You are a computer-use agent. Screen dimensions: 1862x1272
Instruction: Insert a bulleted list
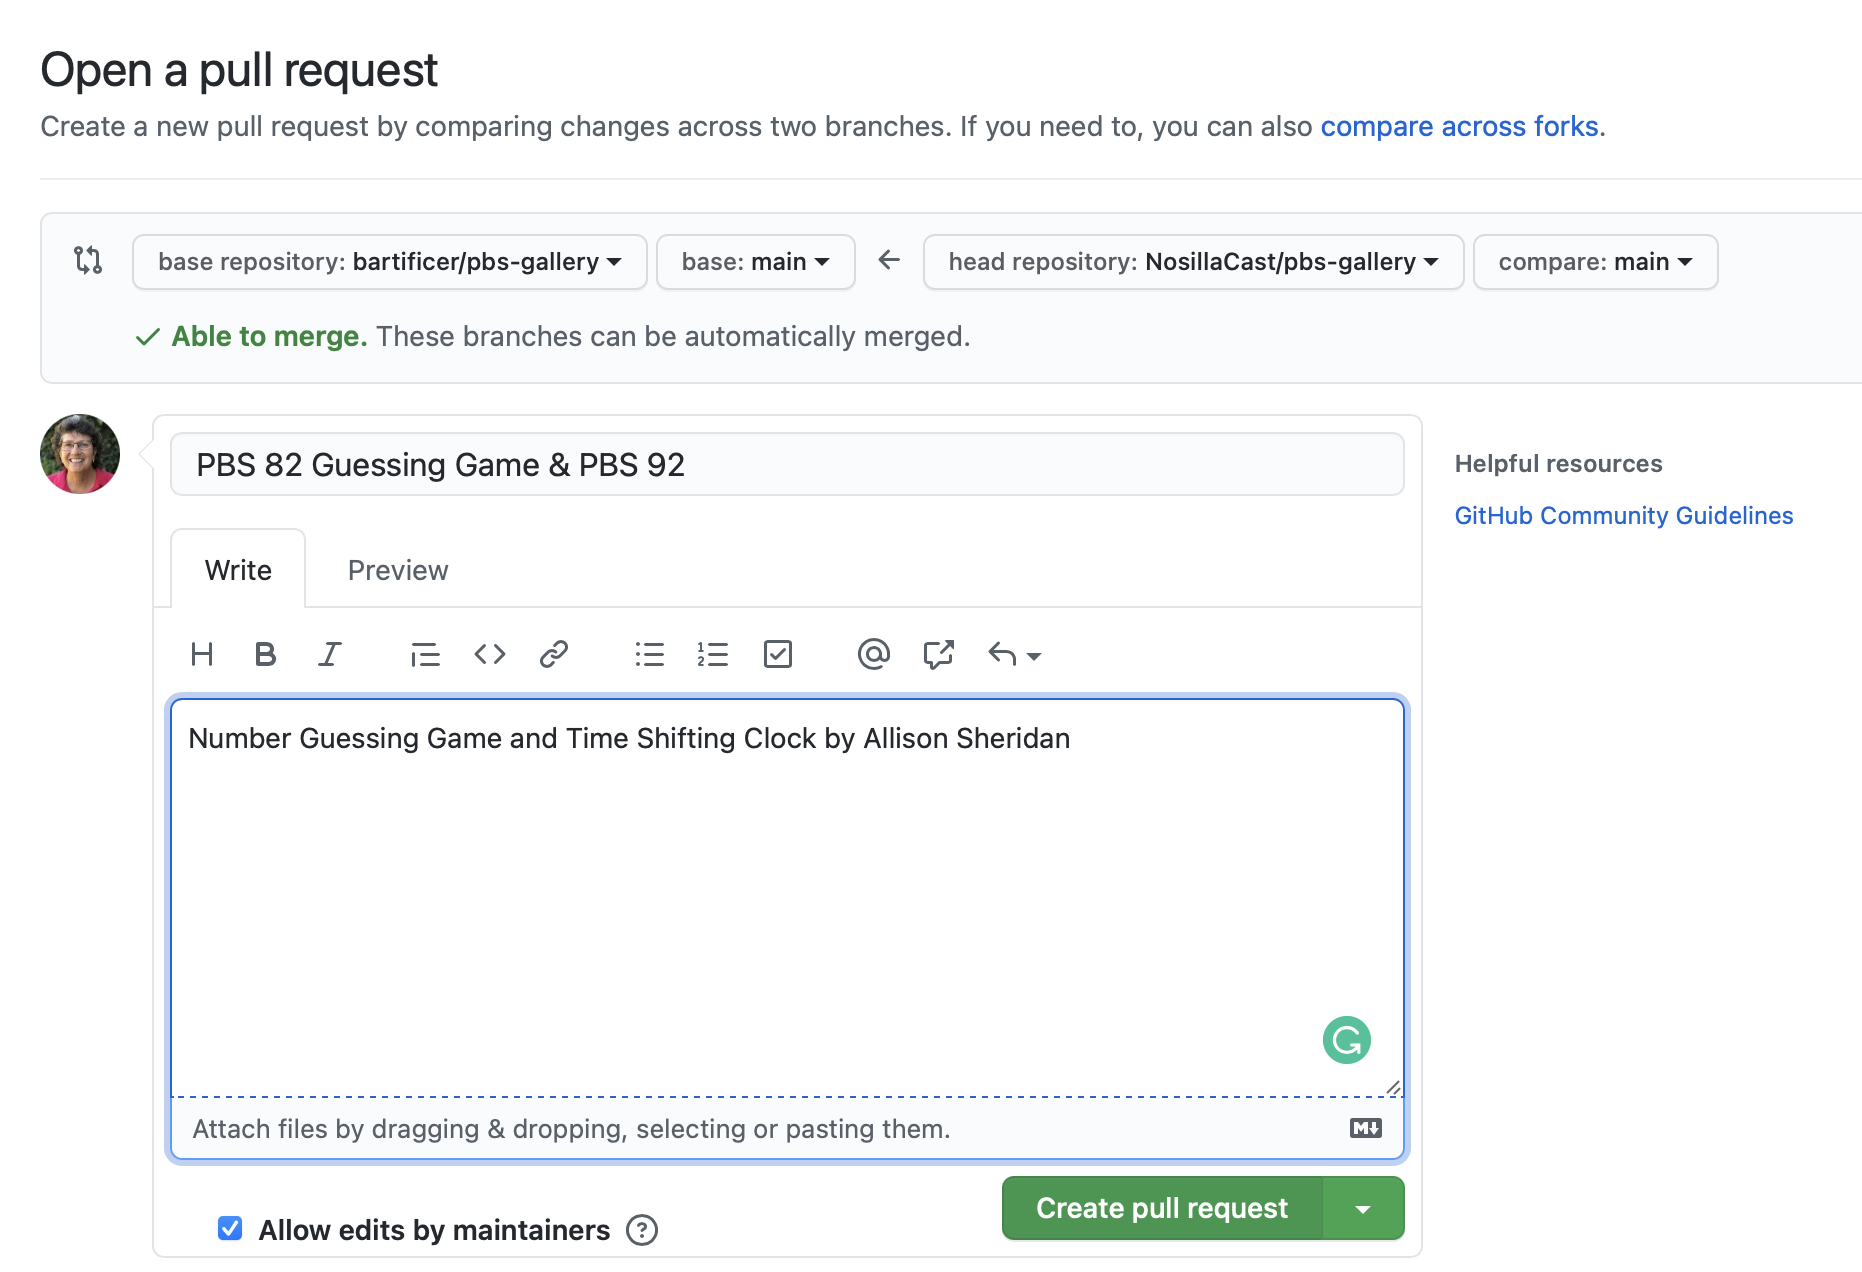650,654
